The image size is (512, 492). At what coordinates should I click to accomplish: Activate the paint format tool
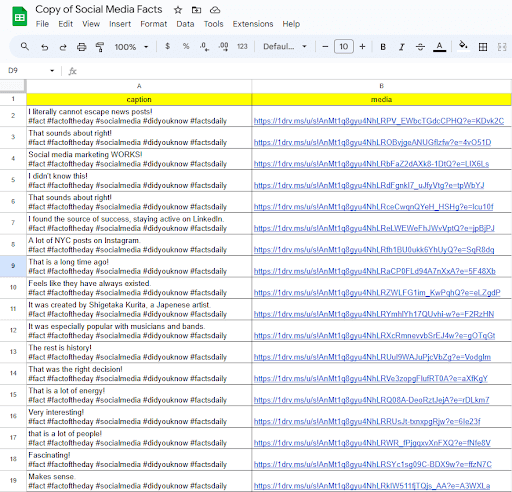[x=100, y=47]
